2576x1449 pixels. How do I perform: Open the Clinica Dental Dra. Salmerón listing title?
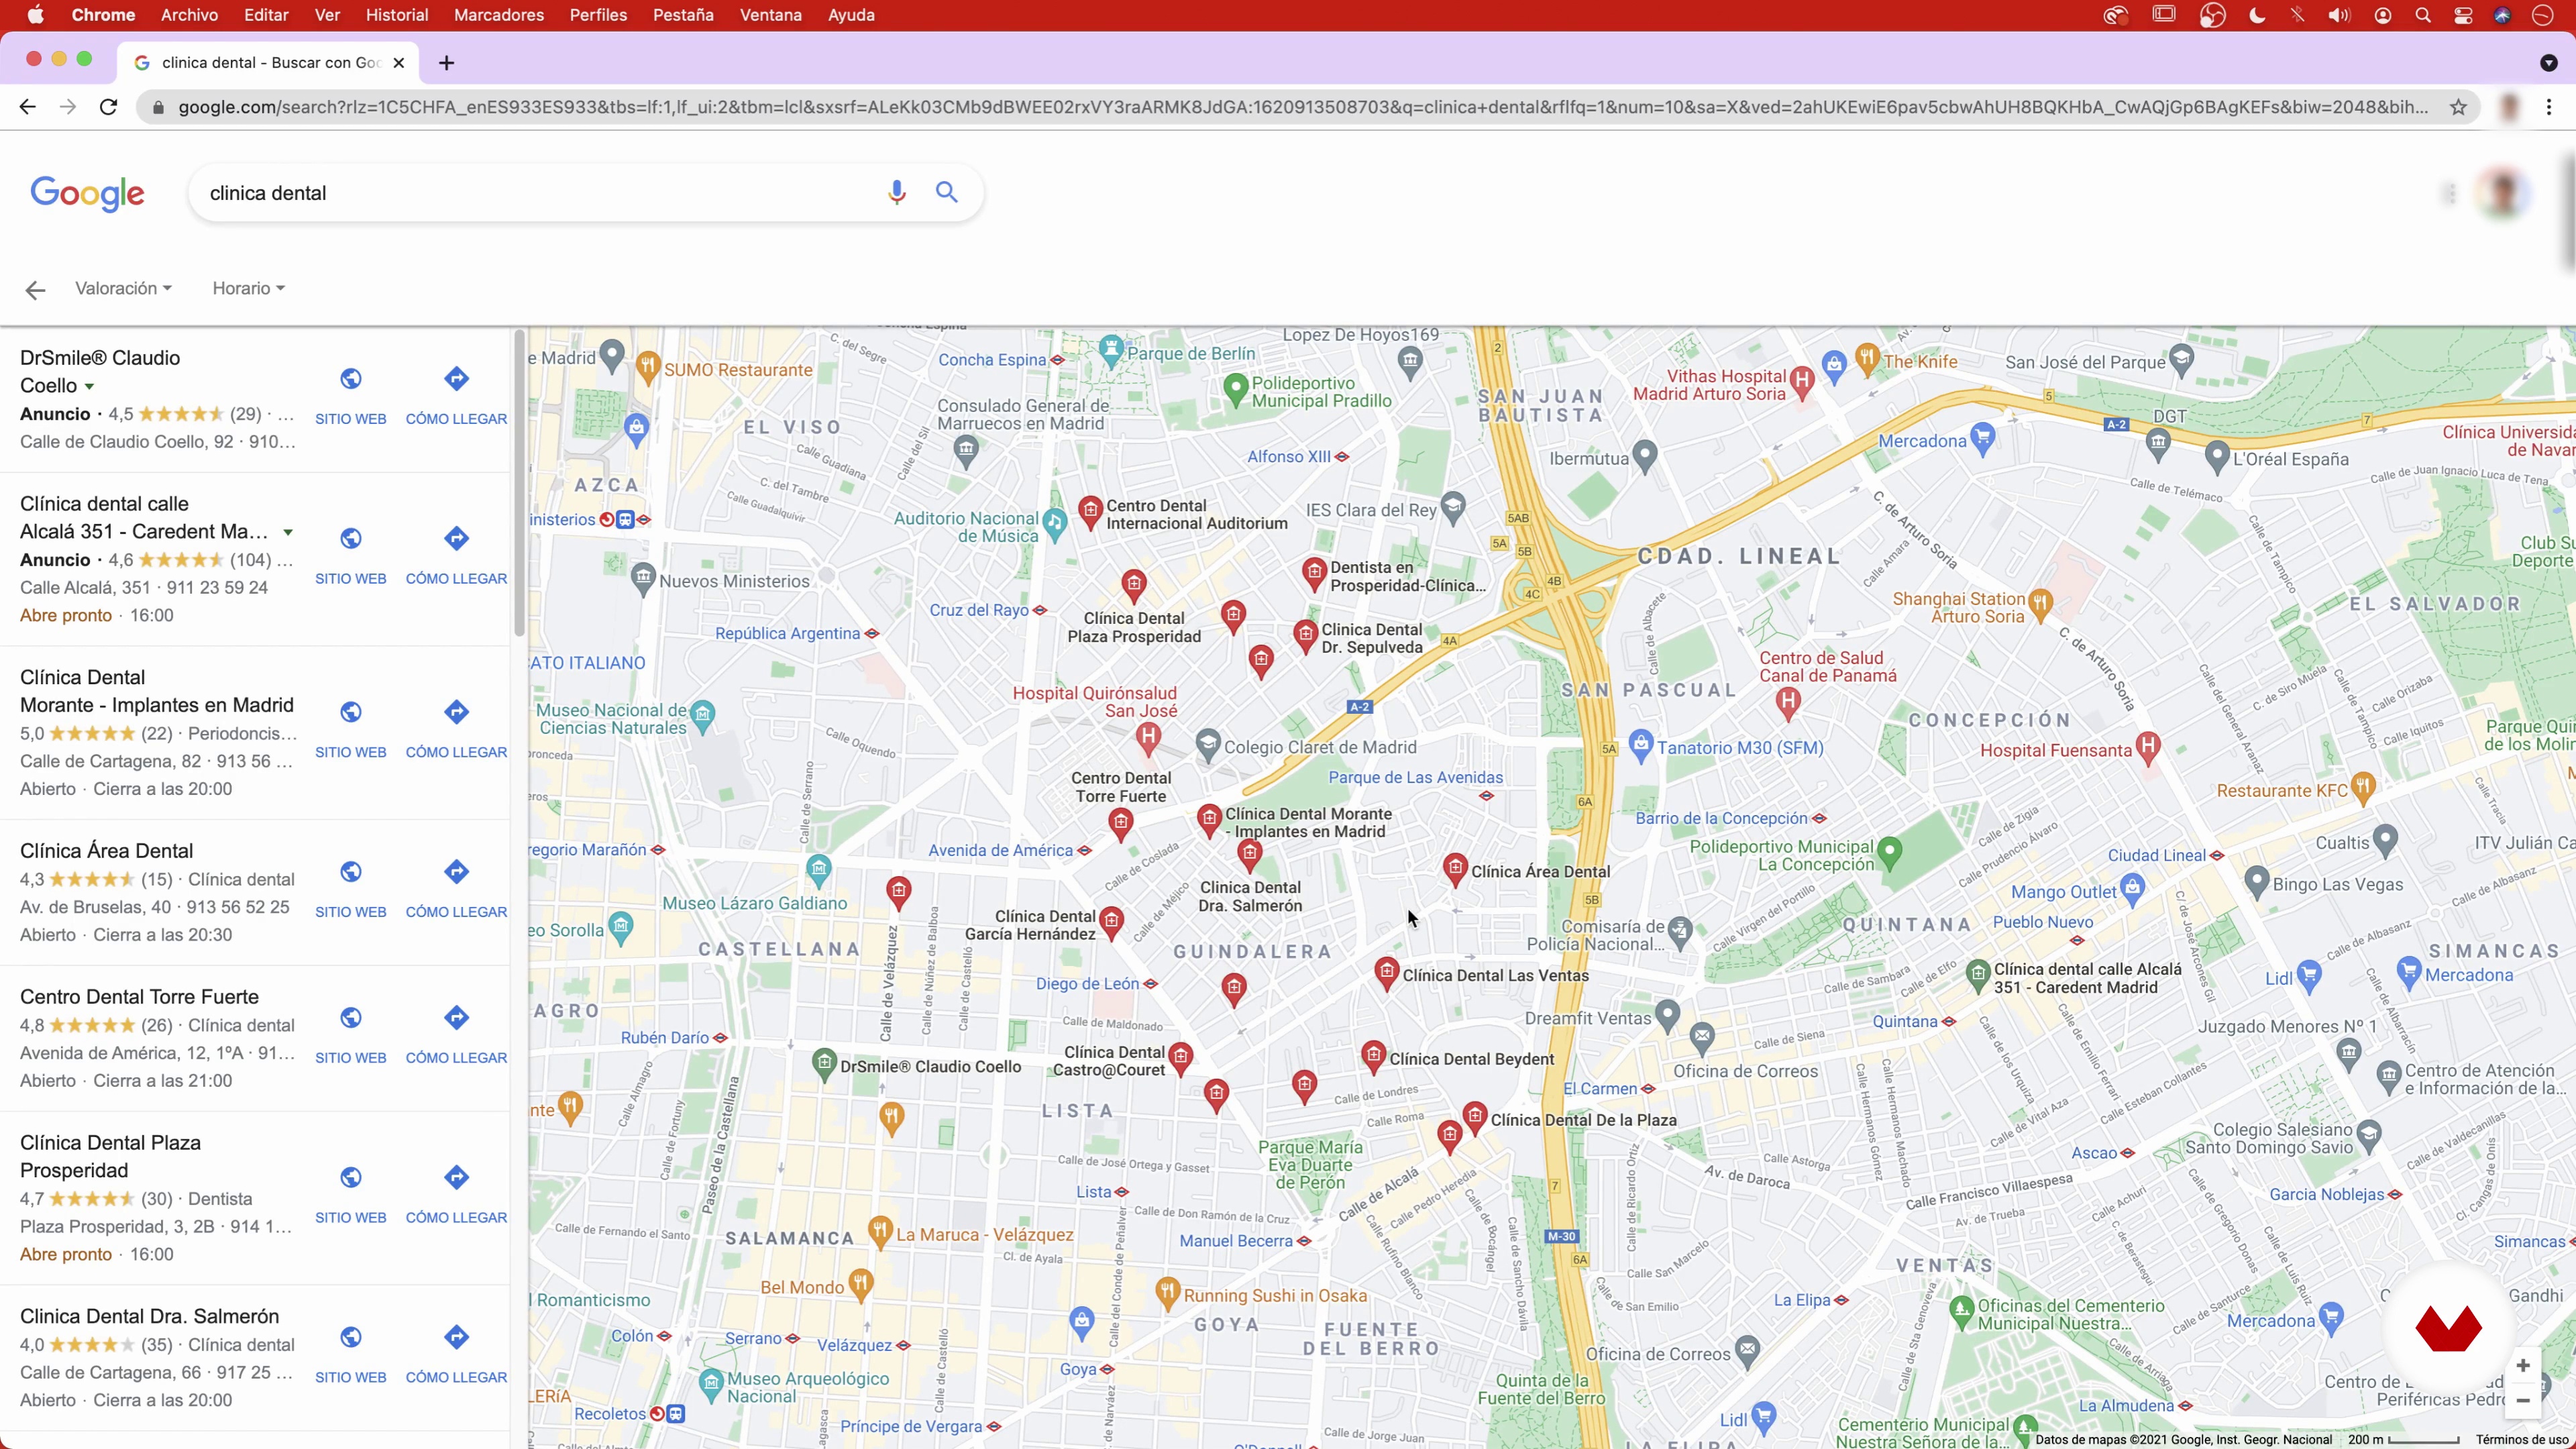149,1318
